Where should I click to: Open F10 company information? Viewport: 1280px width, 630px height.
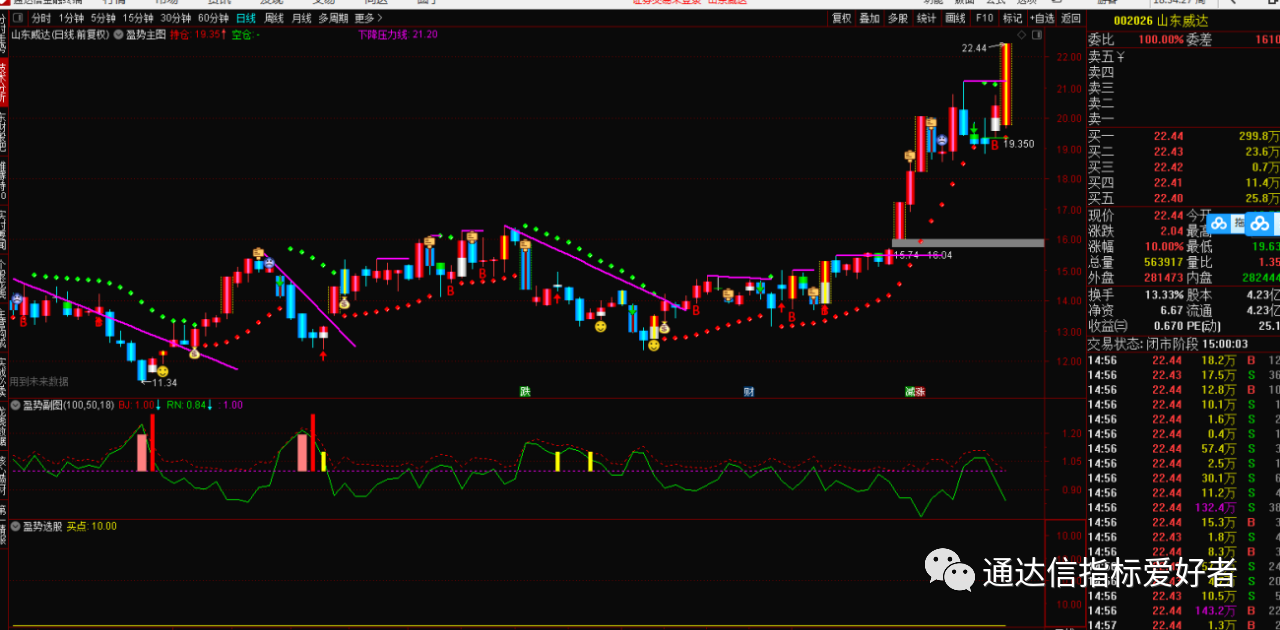pos(985,18)
